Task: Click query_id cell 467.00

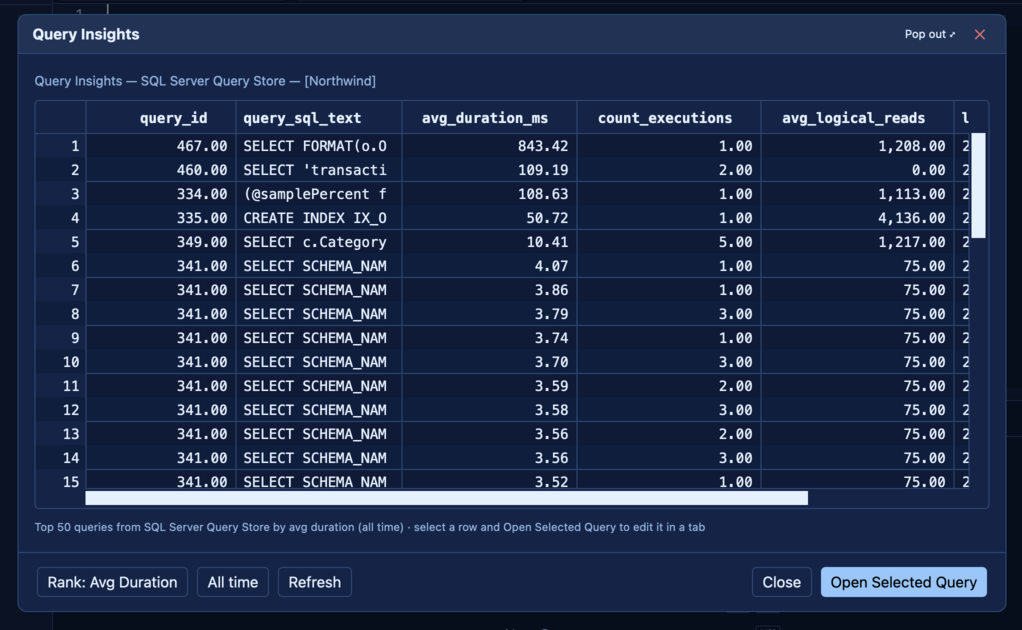Action: 161,146
